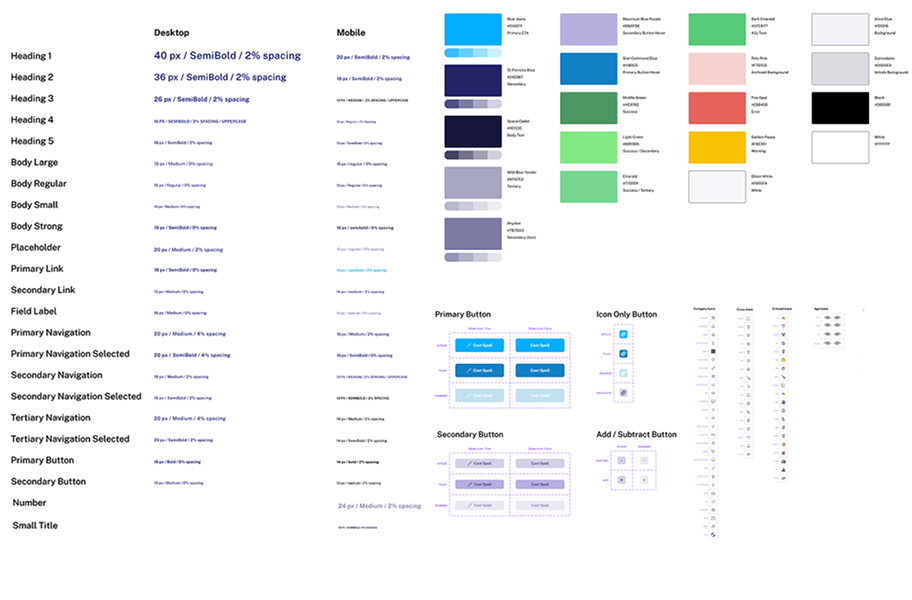
Task: Click the top glyph in Class Icons column
Action: pyautogui.click(x=748, y=318)
